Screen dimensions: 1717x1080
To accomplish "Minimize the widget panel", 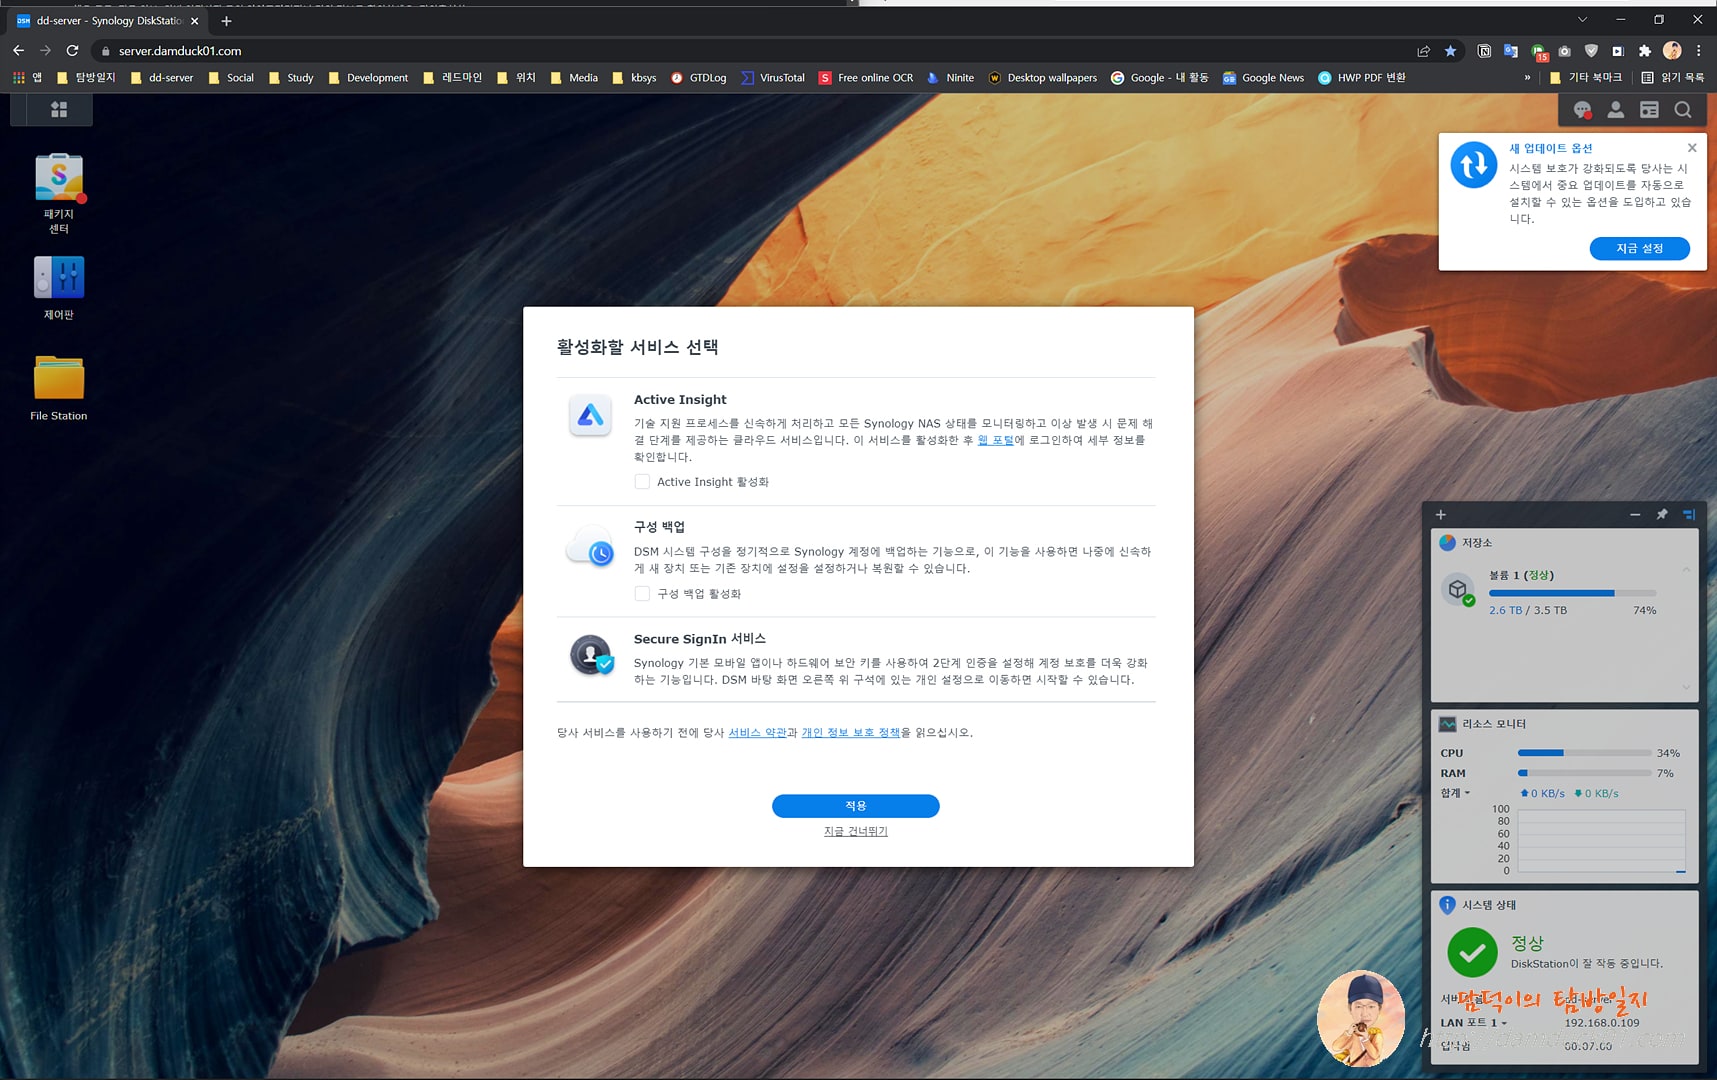I will click(x=1635, y=515).
